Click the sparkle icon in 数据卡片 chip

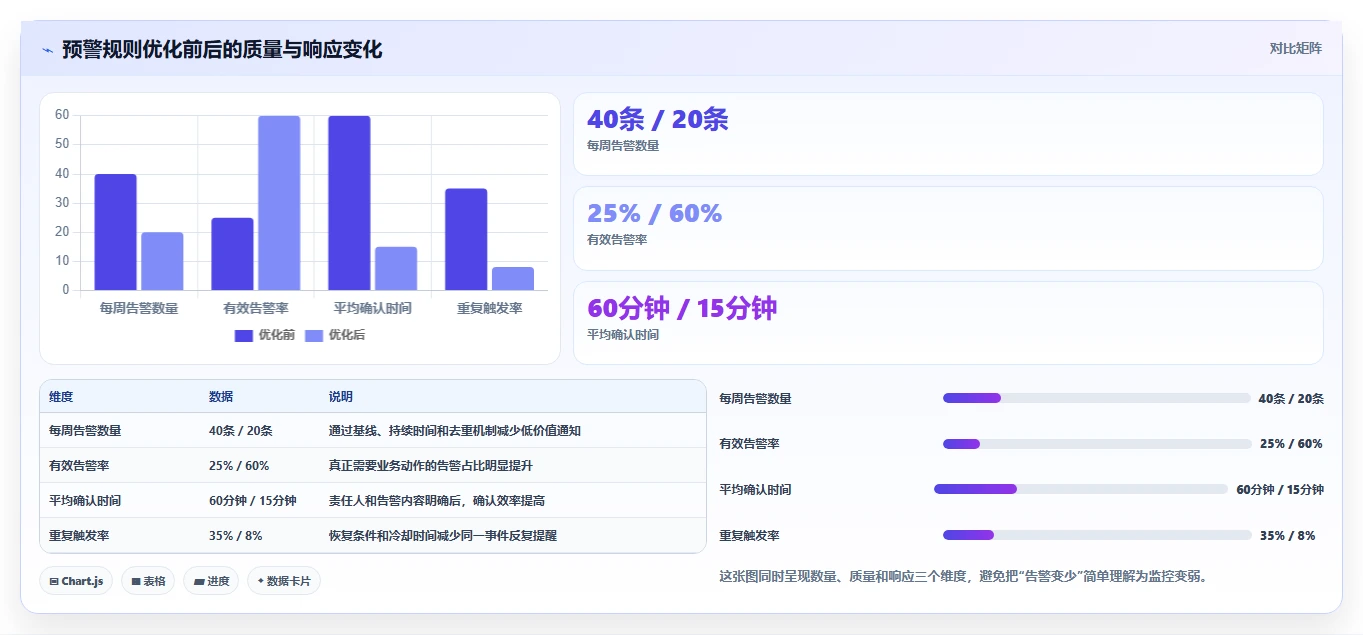pyautogui.click(x=260, y=581)
